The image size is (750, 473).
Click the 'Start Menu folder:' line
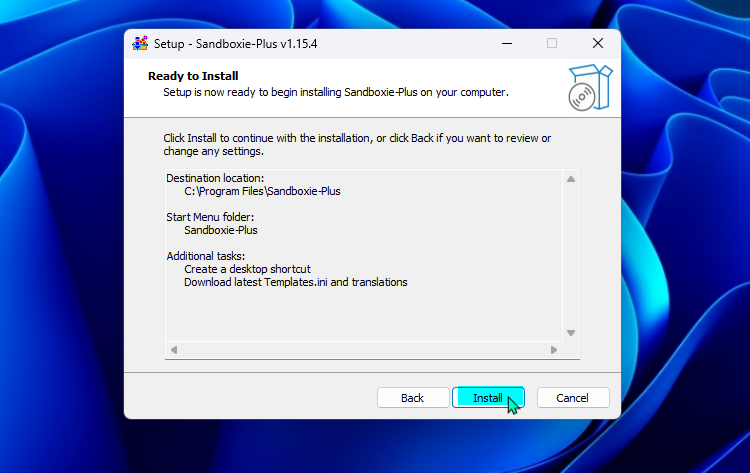pyautogui.click(x=210, y=217)
